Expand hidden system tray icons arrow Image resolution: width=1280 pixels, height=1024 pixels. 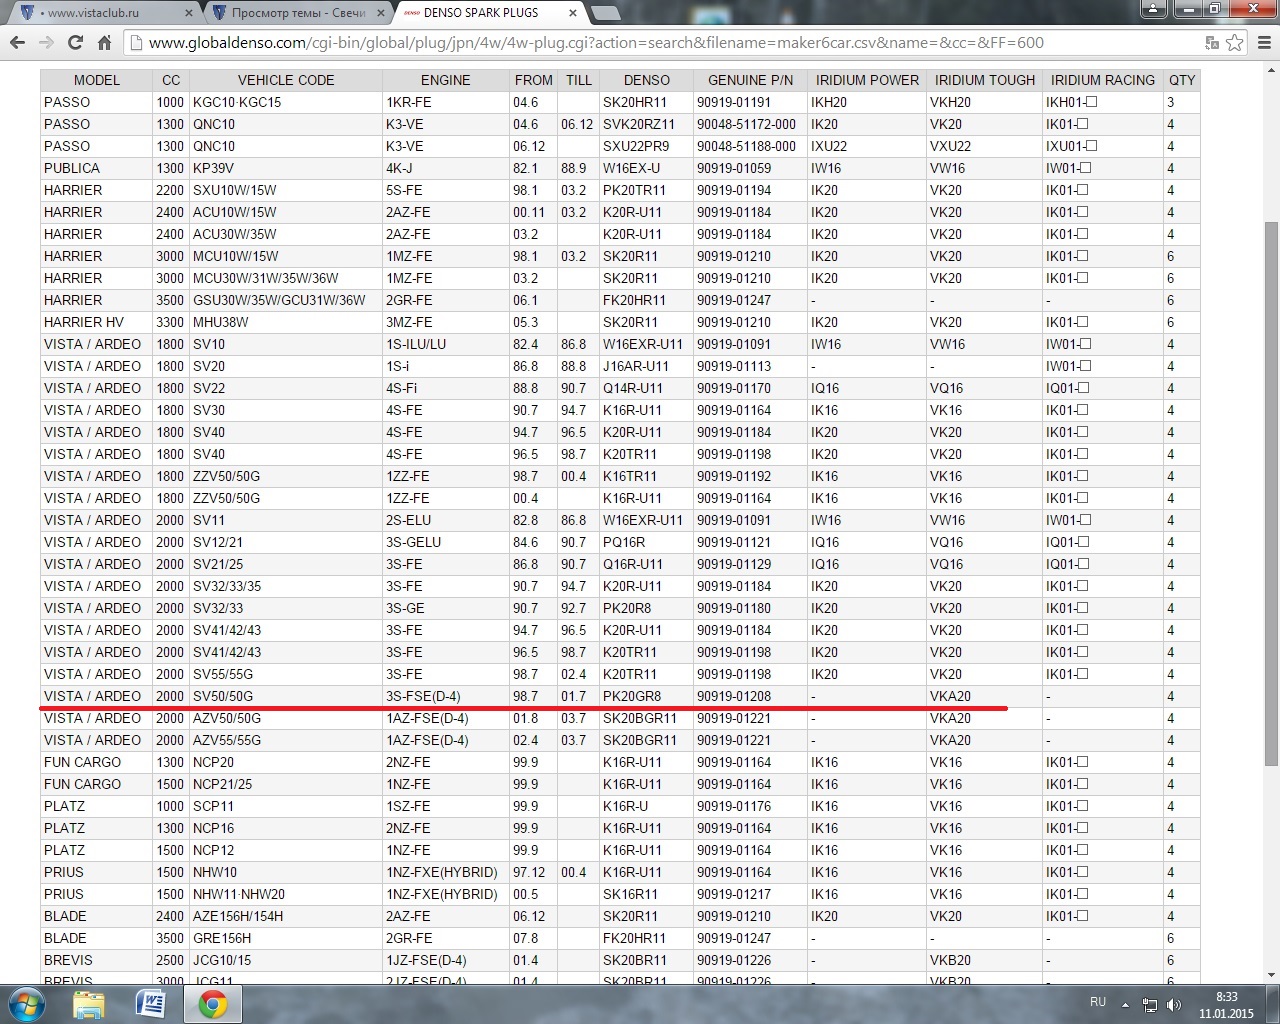(1126, 1005)
